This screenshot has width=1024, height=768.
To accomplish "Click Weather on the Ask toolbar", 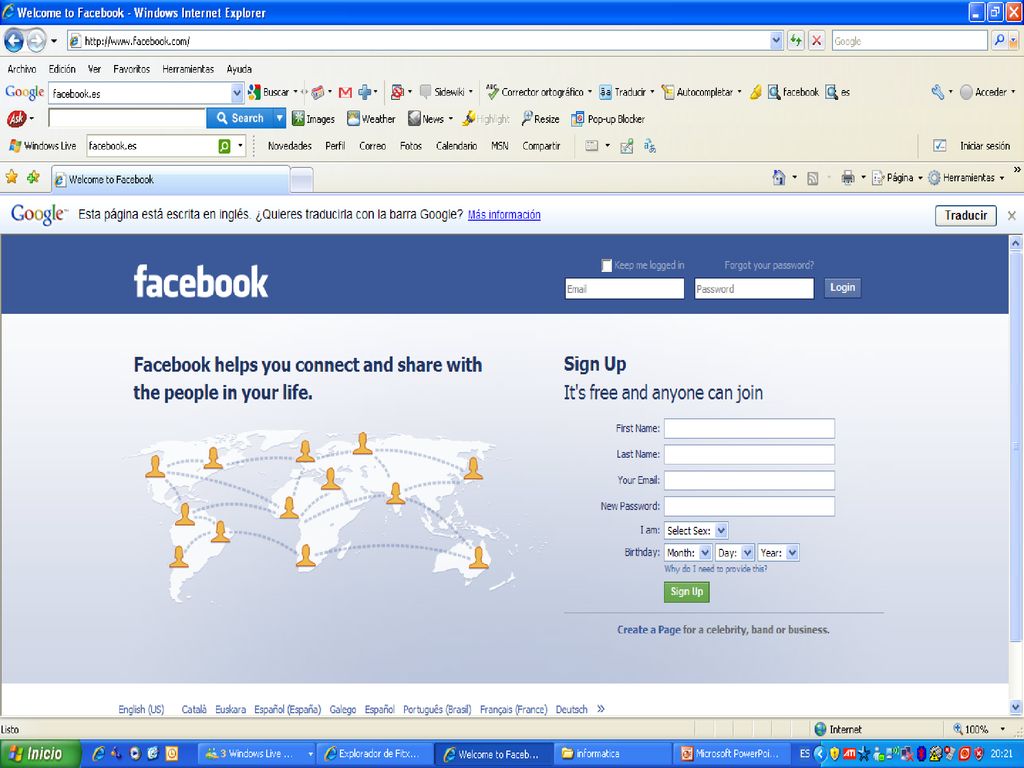I will pos(371,119).
